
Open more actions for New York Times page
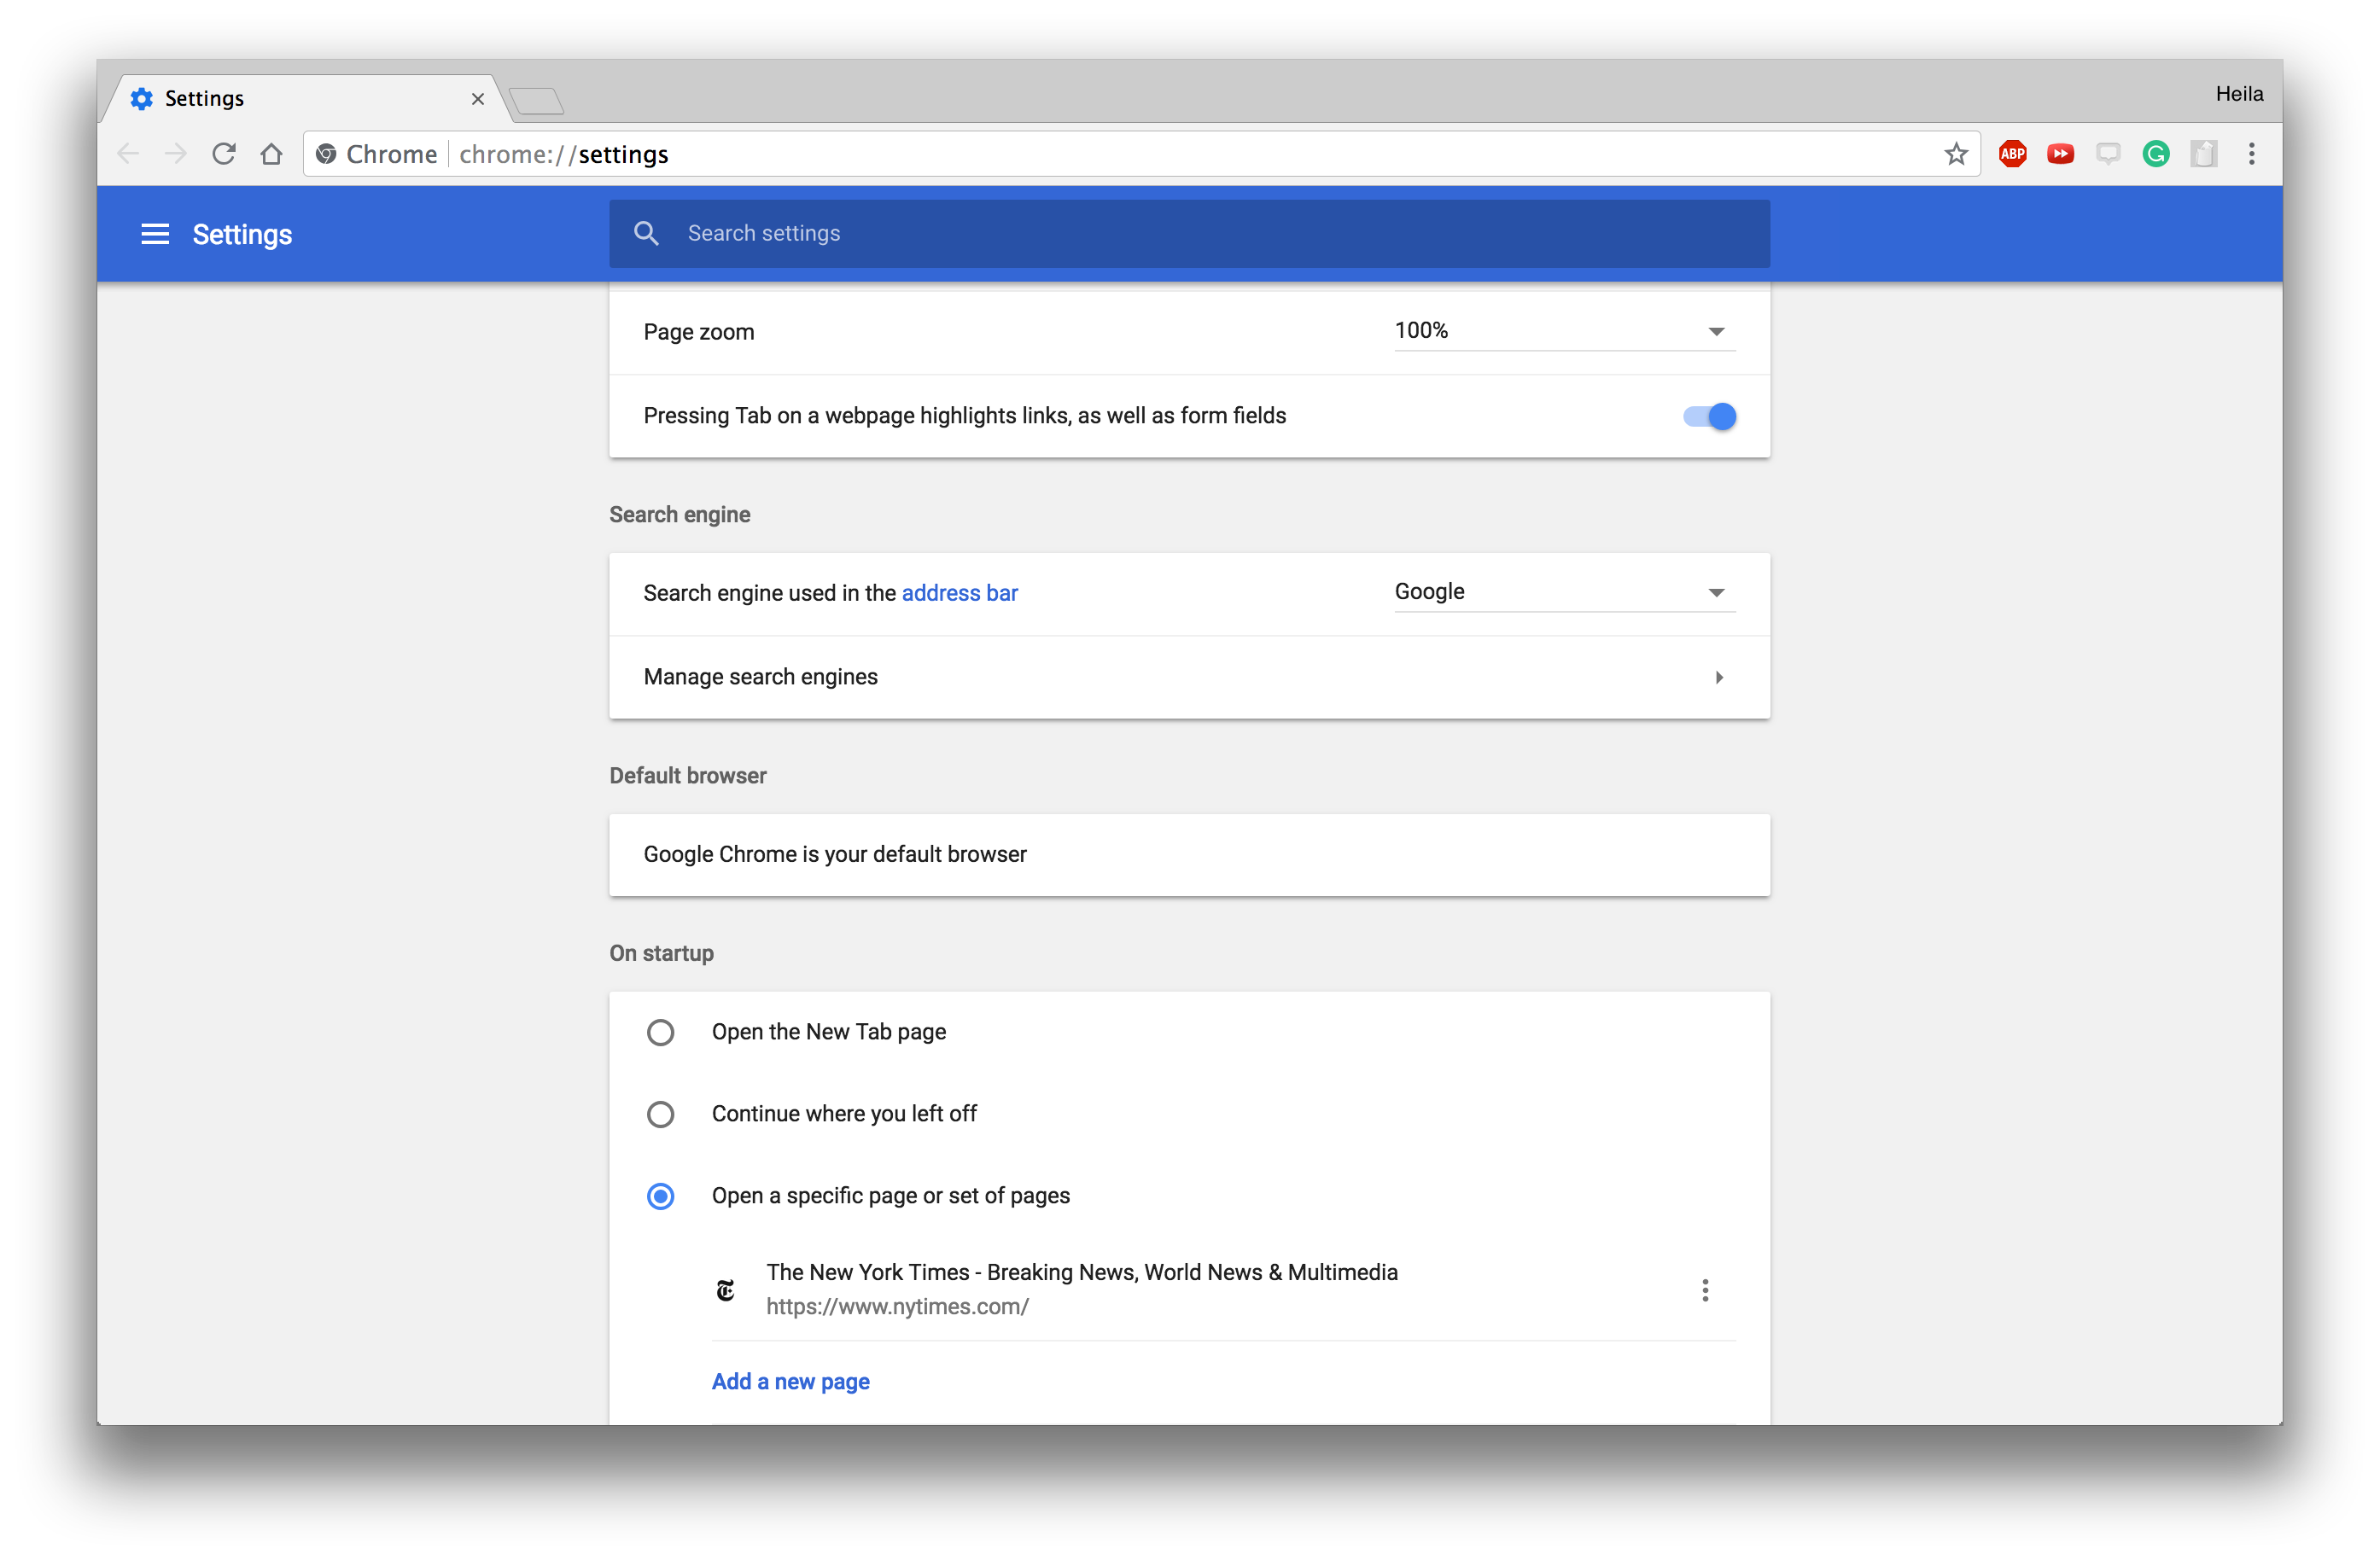(1705, 1290)
